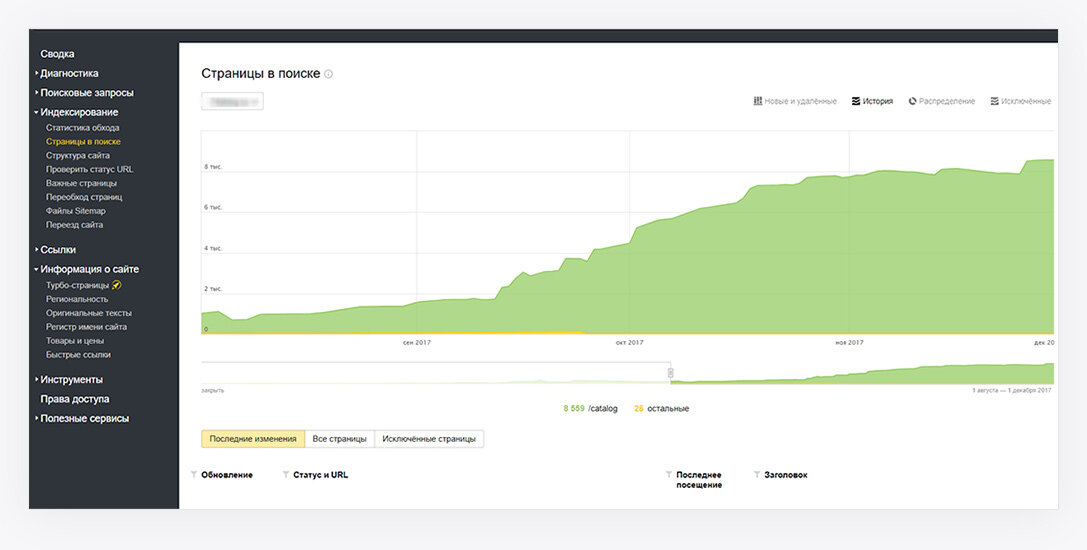The image size is (1087, 550).
Task: Click the mini timeline overview chart
Action: [x=627, y=373]
